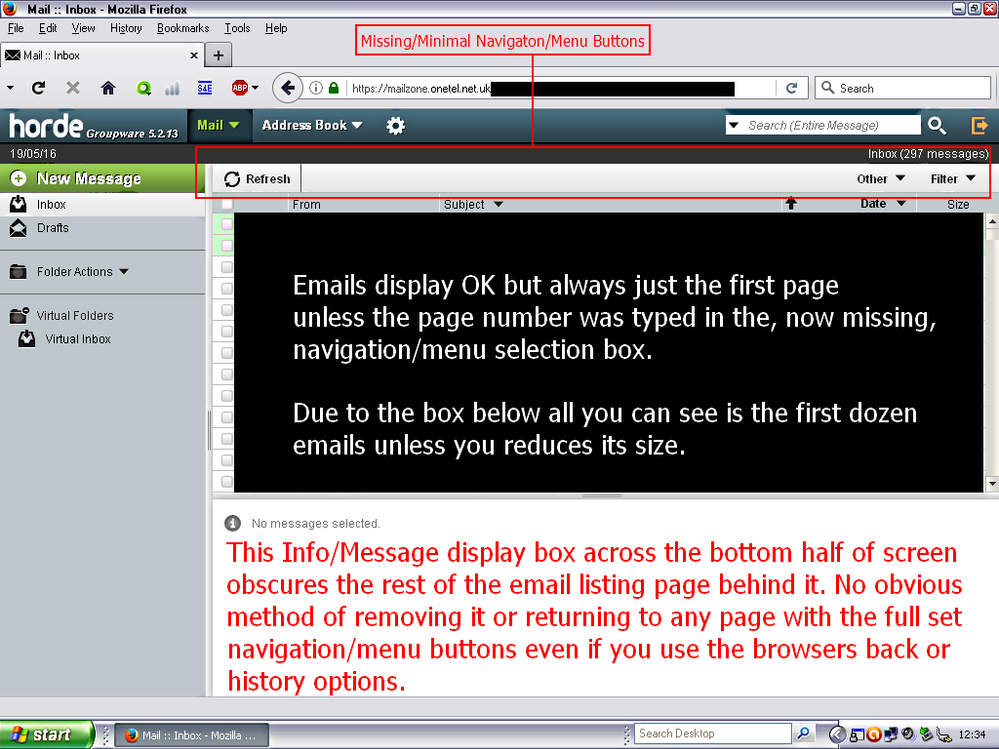999x749 pixels.
Task: Click the Virtual Inbox icon
Action: (x=27, y=339)
